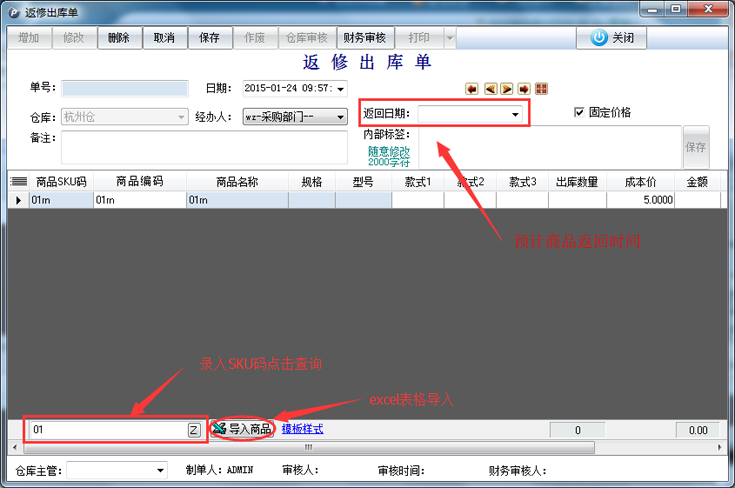The image size is (735, 488).
Task: Go to the last record arrow icon
Action: [x=524, y=89]
